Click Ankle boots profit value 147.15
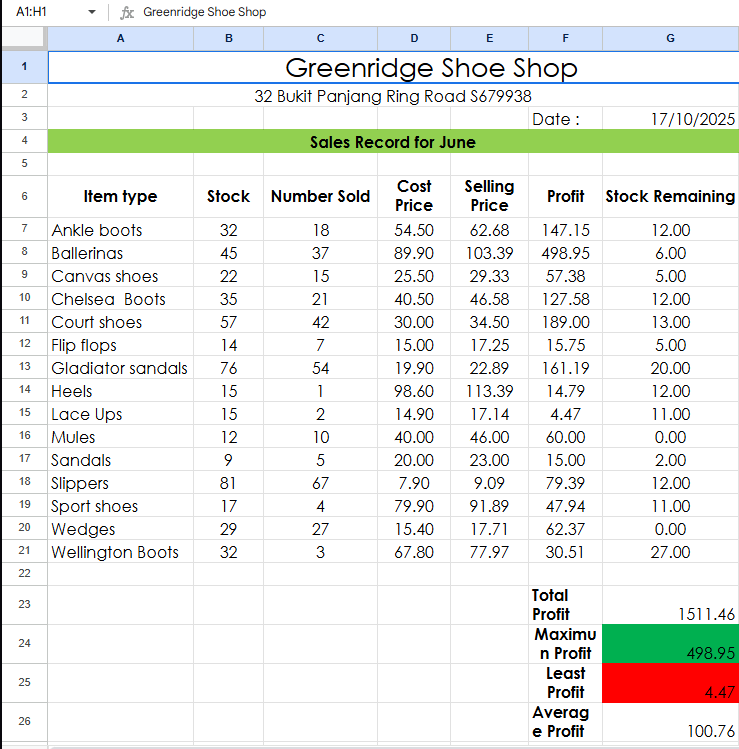The height and width of the screenshot is (749, 739). [x=565, y=229]
